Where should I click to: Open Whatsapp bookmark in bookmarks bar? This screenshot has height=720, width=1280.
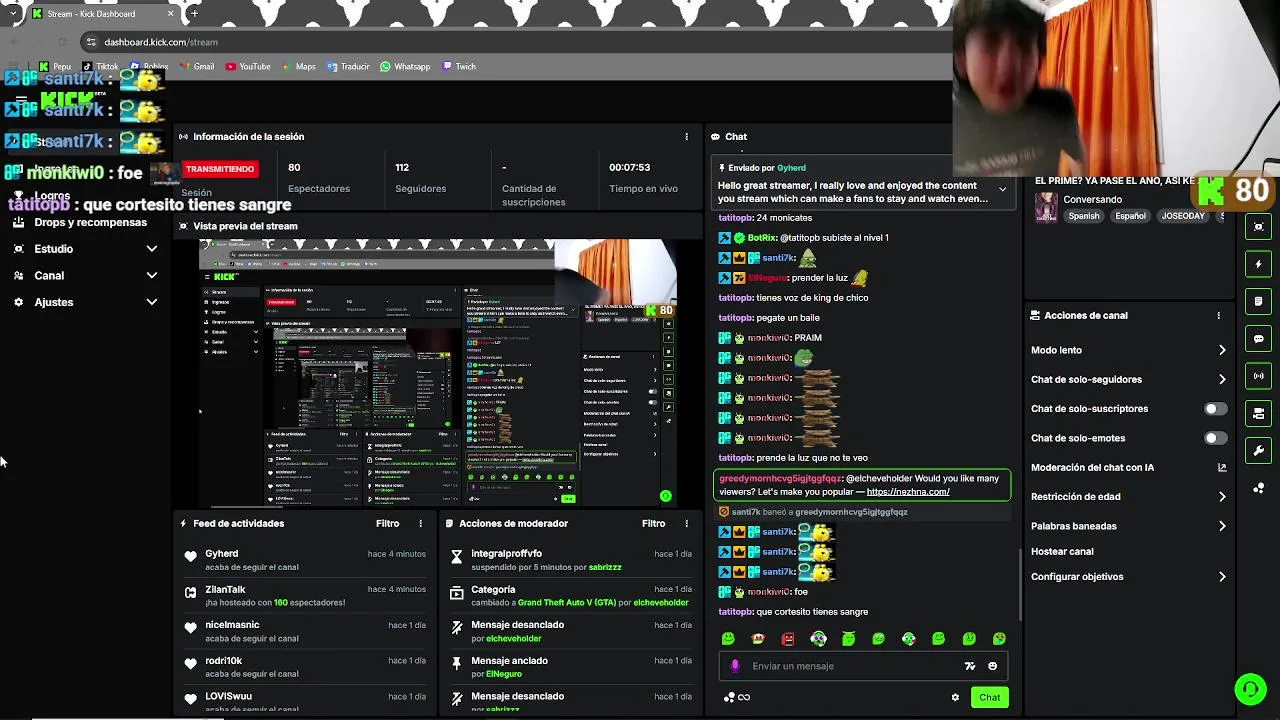tap(405, 67)
